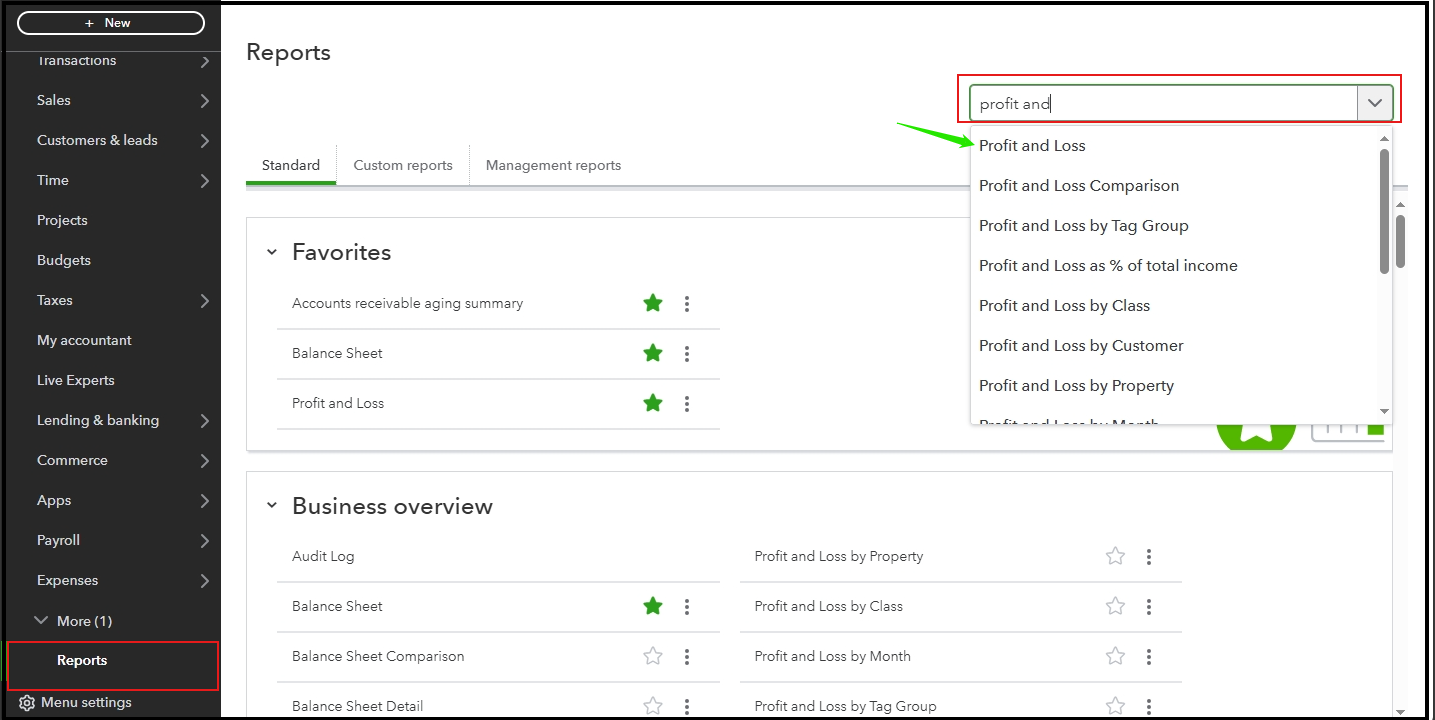Open three-dot menu for Balance Sheet in Business overview
The image size is (1435, 720).
[687, 606]
